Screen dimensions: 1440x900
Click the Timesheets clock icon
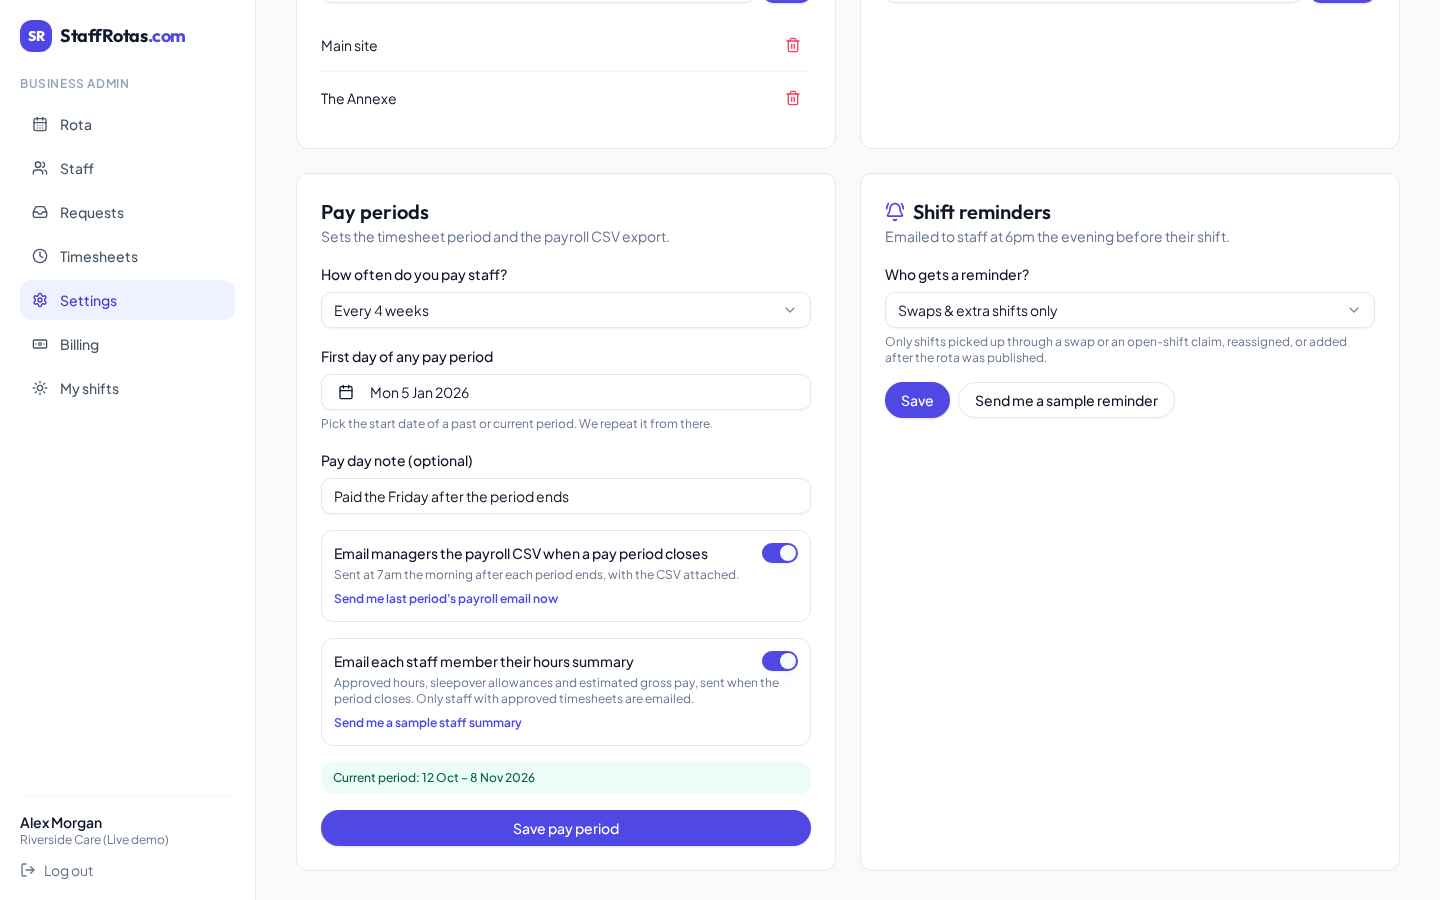click(40, 256)
